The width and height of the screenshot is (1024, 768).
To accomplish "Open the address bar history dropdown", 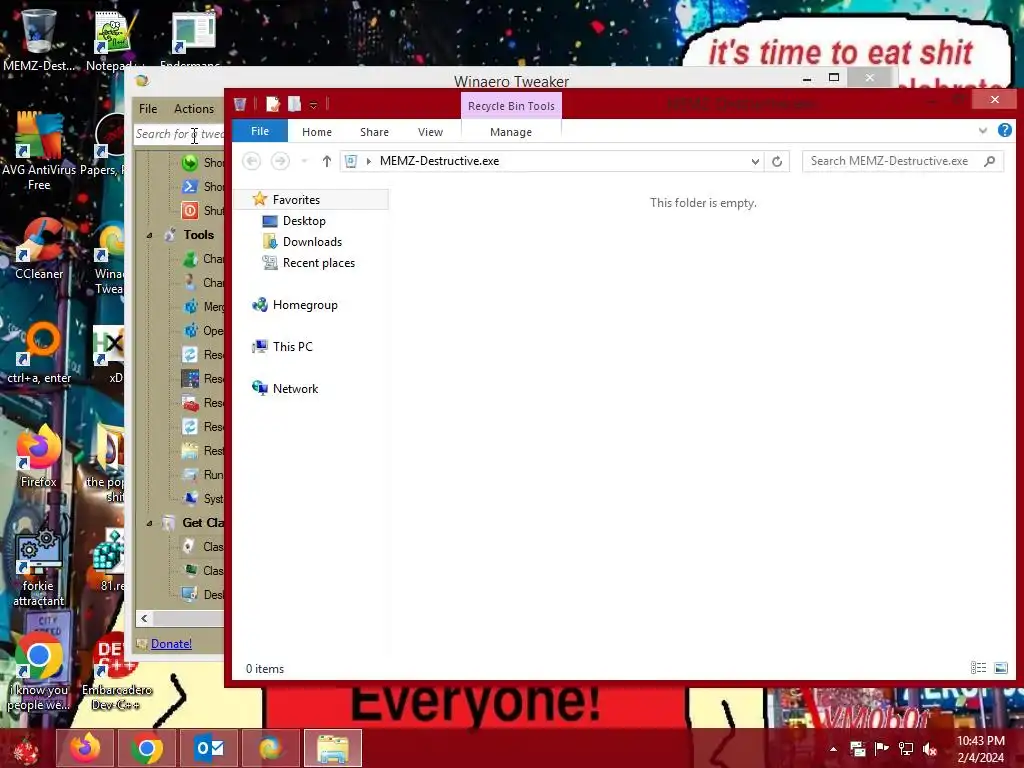I will click(x=755, y=161).
